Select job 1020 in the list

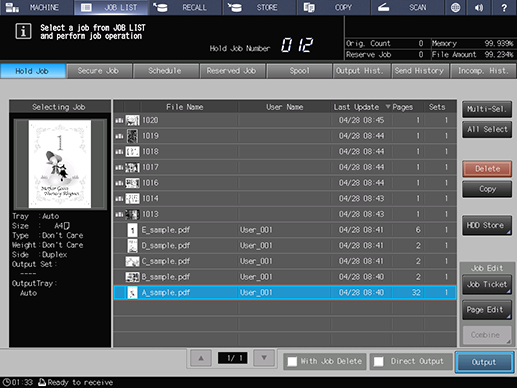285,120
